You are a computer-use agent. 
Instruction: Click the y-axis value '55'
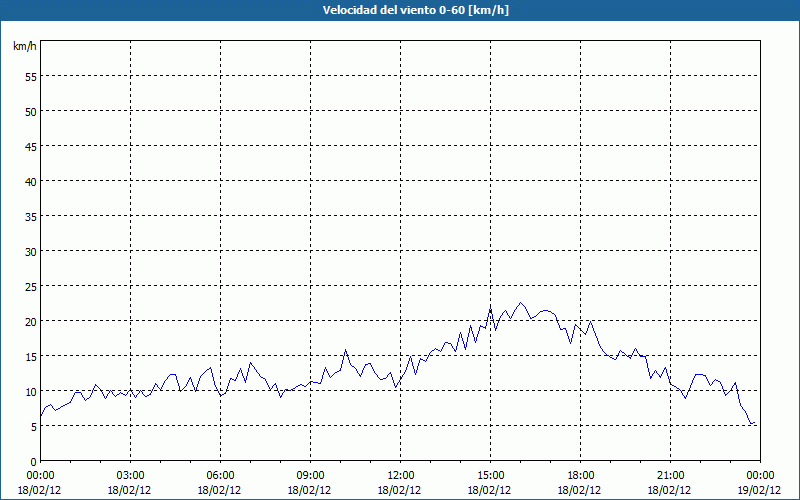[31, 77]
